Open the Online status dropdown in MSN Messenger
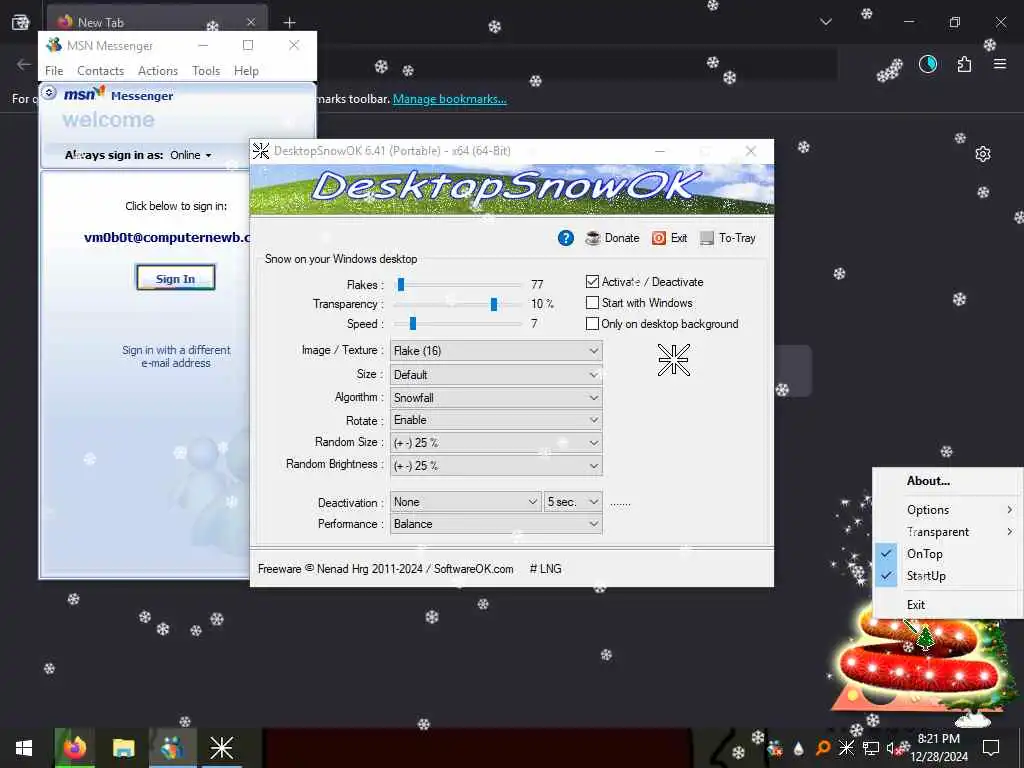 click(191, 155)
